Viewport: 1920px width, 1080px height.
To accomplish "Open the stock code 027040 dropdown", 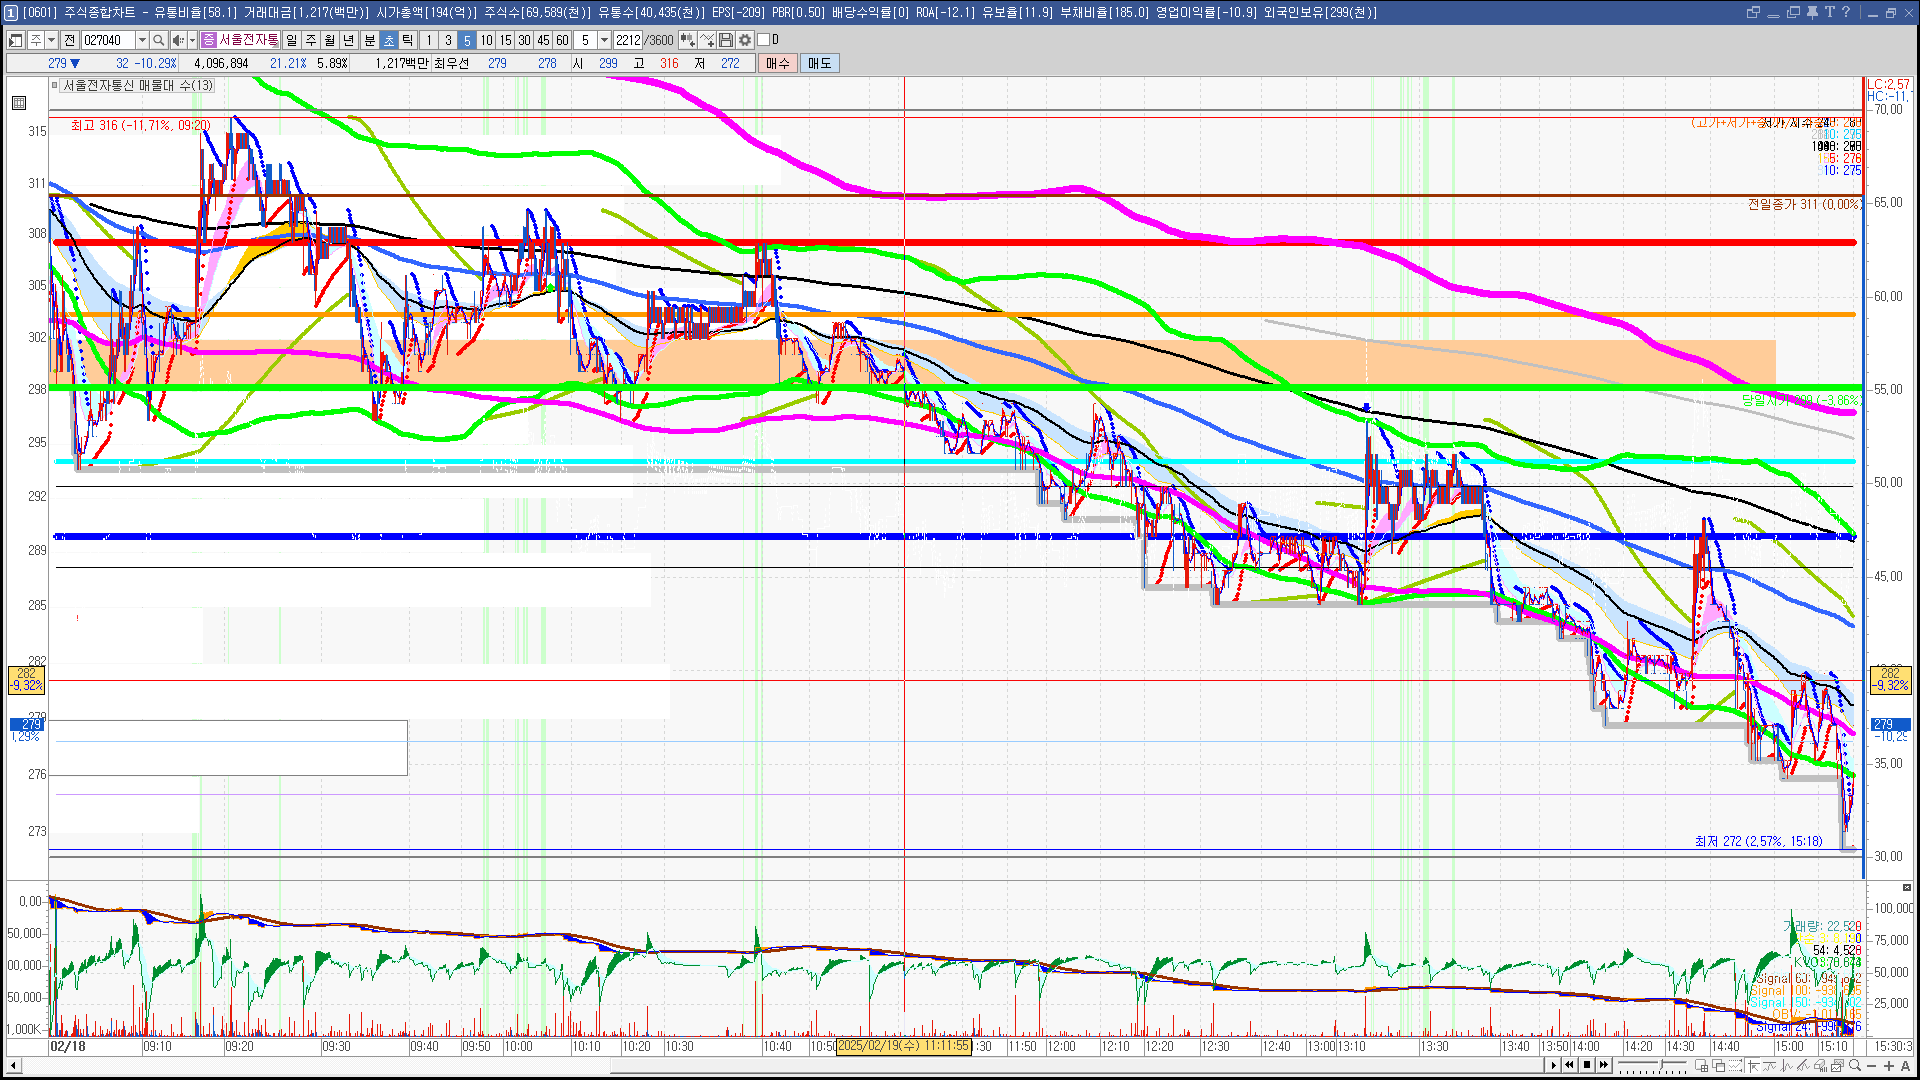I will tap(142, 40).
